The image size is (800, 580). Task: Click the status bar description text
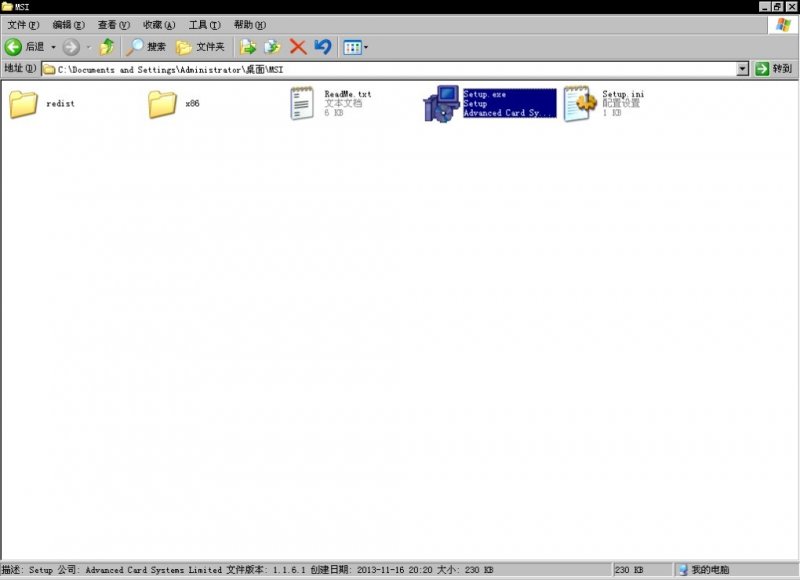point(247,570)
